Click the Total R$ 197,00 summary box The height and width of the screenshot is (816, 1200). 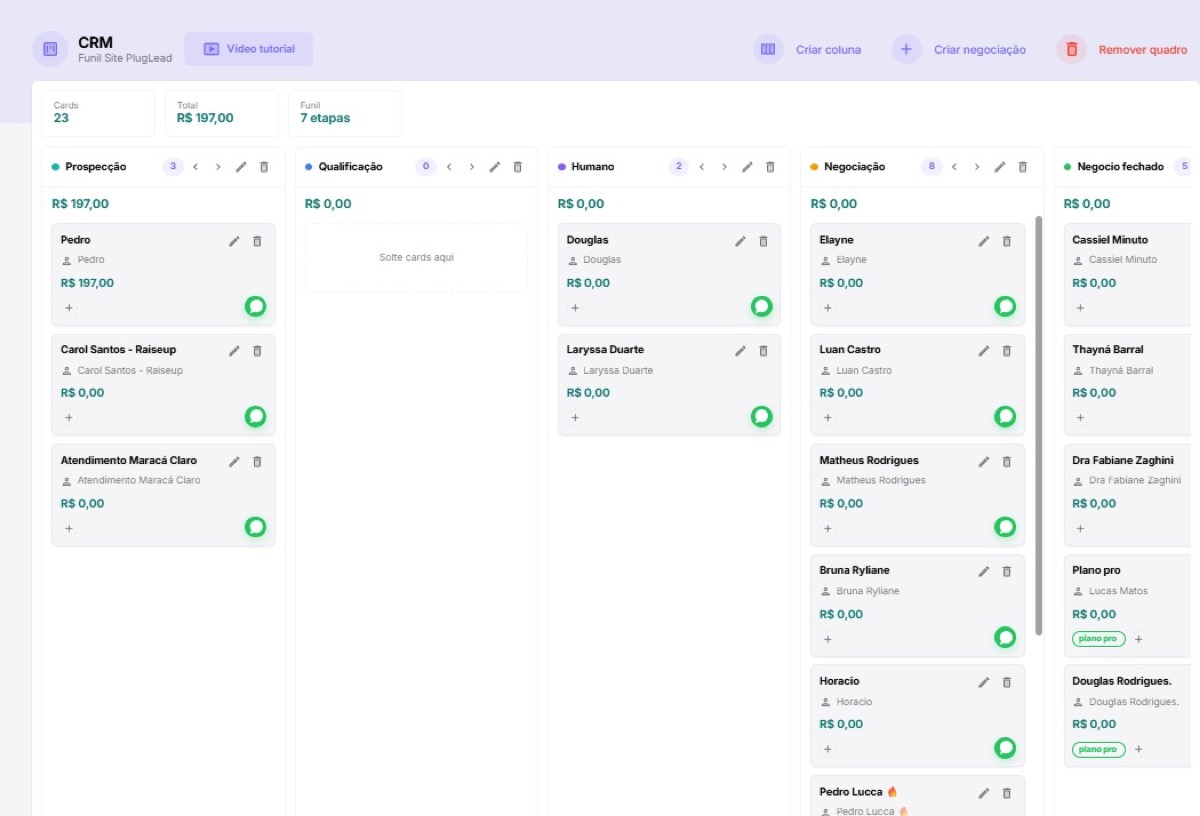[x=221, y=113]
